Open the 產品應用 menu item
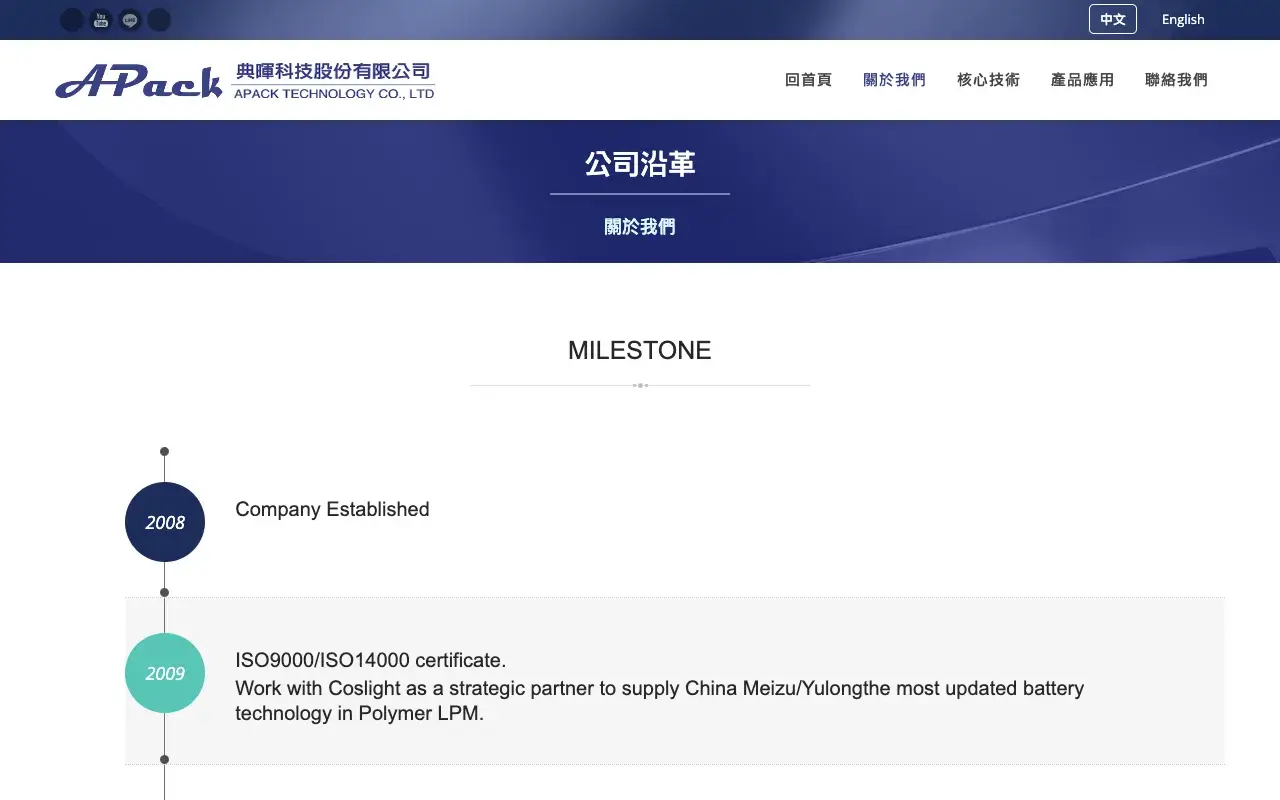Viewport: 1280px width, 800px height. pyautogui.click(x=1083, y=80)
